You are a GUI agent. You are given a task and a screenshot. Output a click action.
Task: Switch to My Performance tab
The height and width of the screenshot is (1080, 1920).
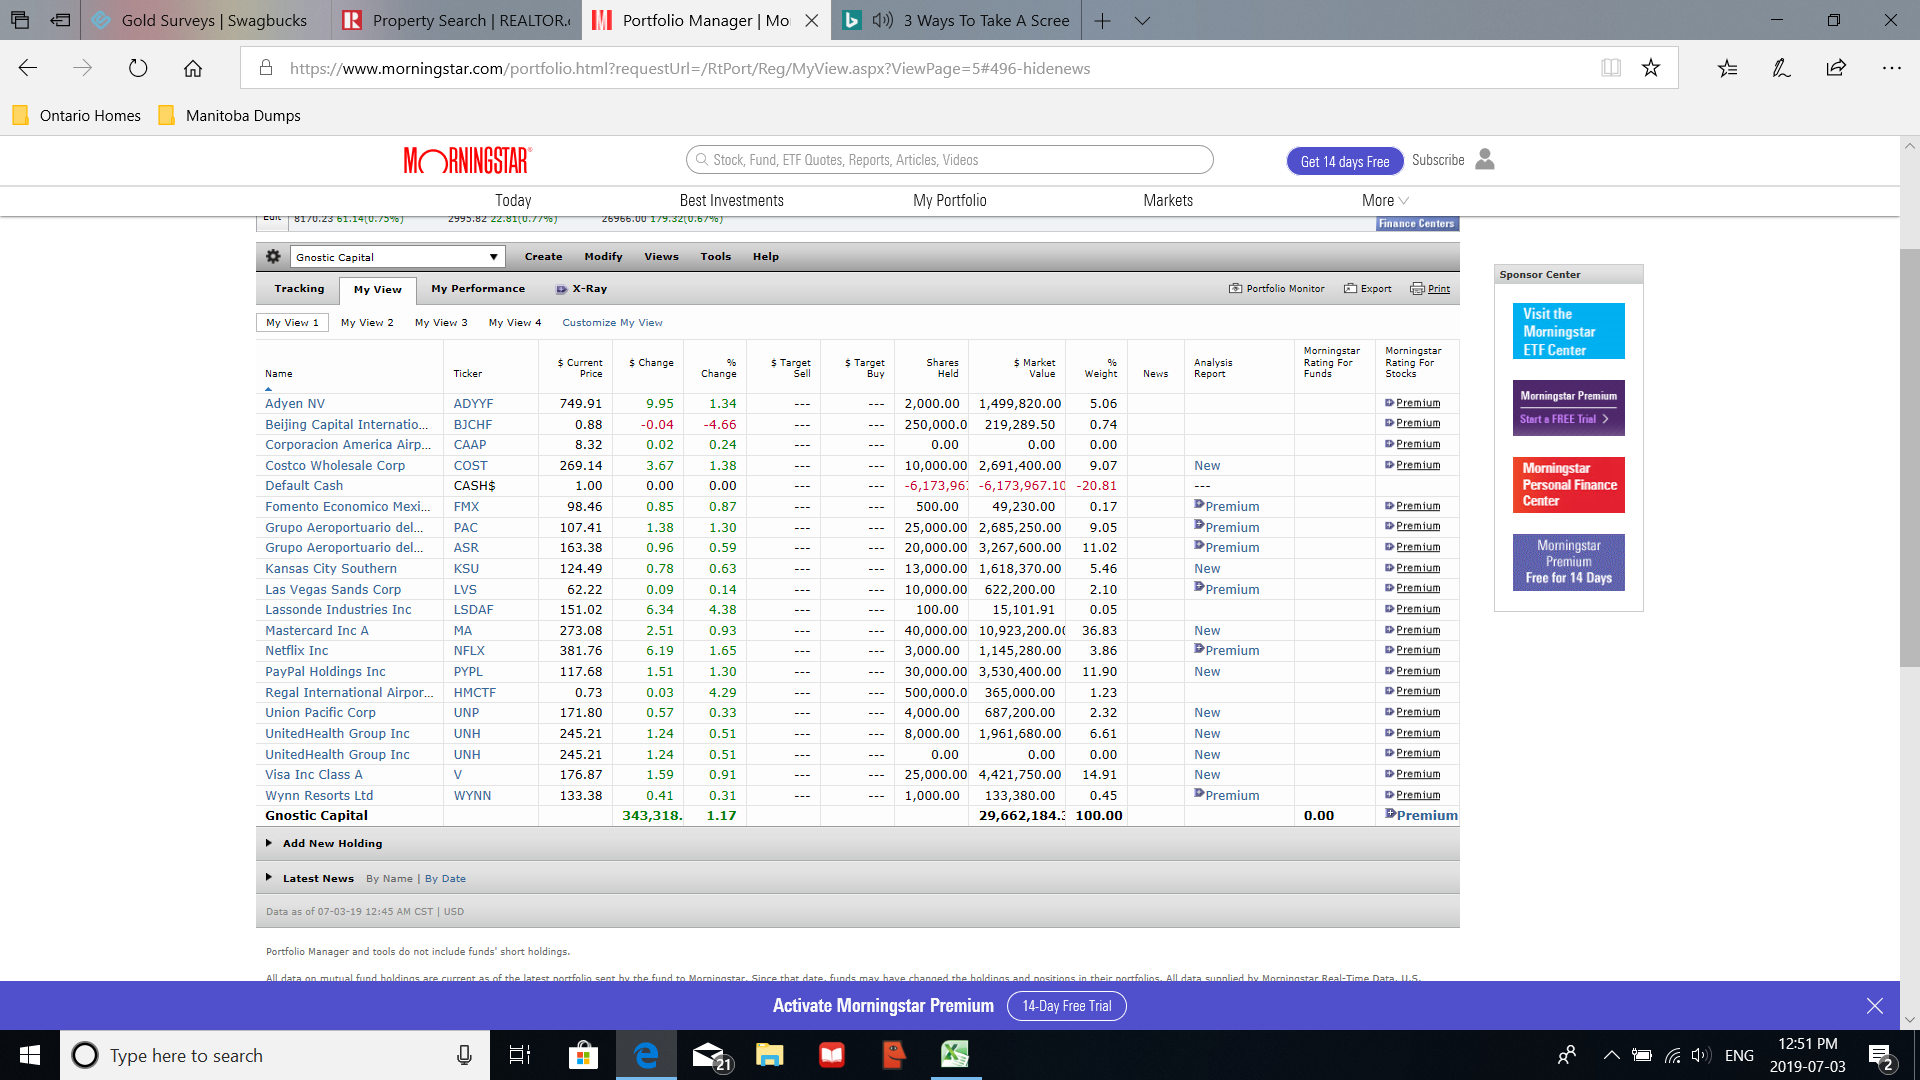(478, 288)
